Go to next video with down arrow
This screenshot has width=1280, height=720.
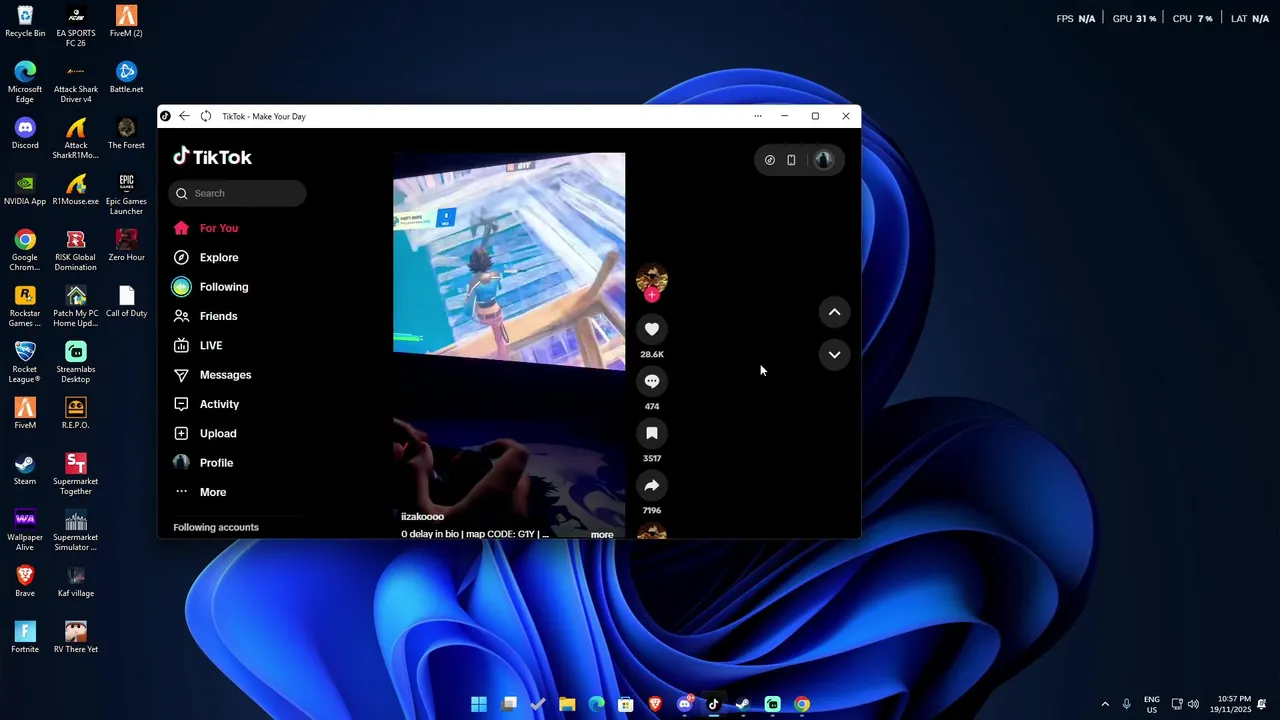[834, 354]
